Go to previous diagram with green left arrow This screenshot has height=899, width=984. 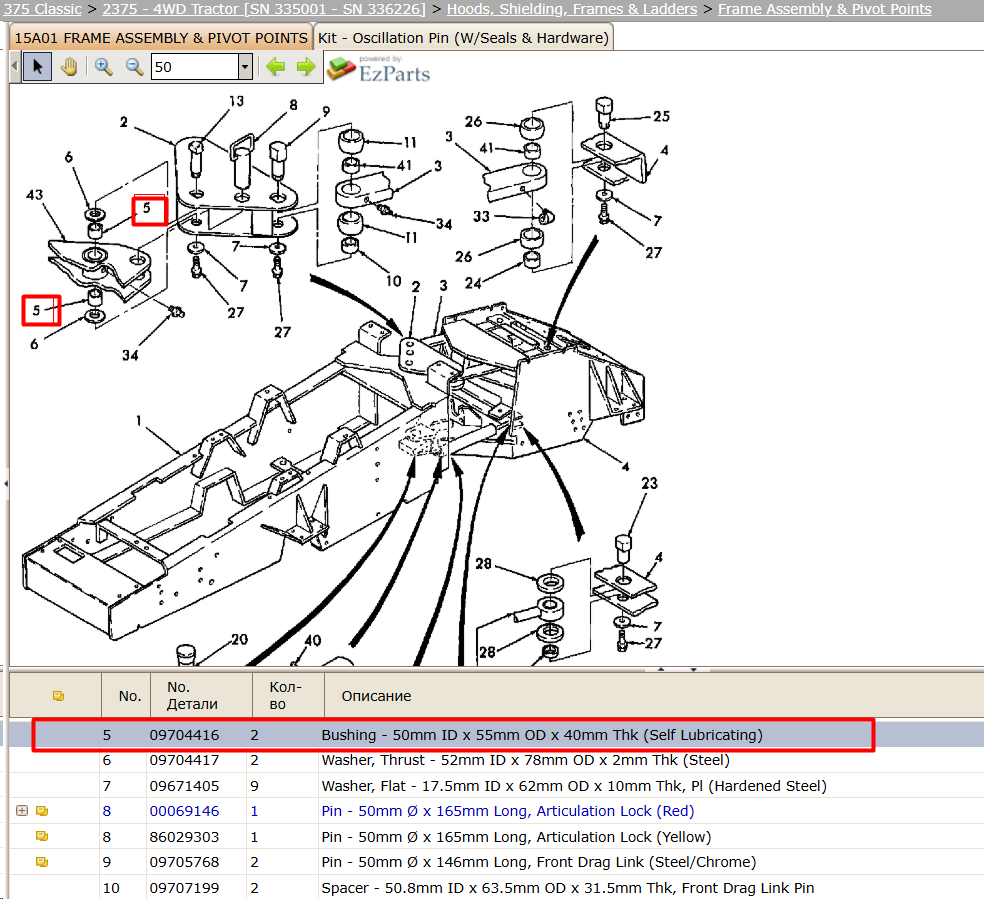pos(275,66)
